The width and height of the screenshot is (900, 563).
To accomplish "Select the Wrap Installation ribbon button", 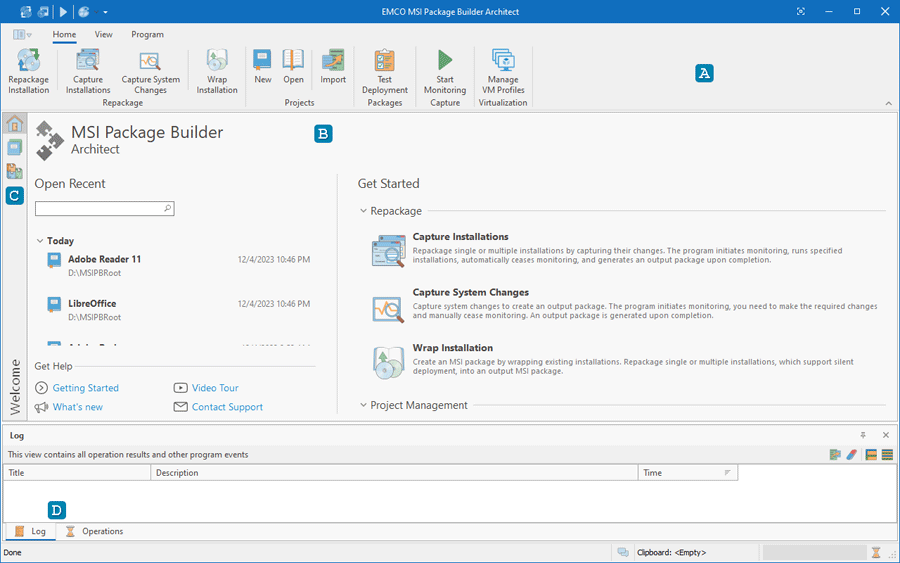I will click(x=217, y=71).
